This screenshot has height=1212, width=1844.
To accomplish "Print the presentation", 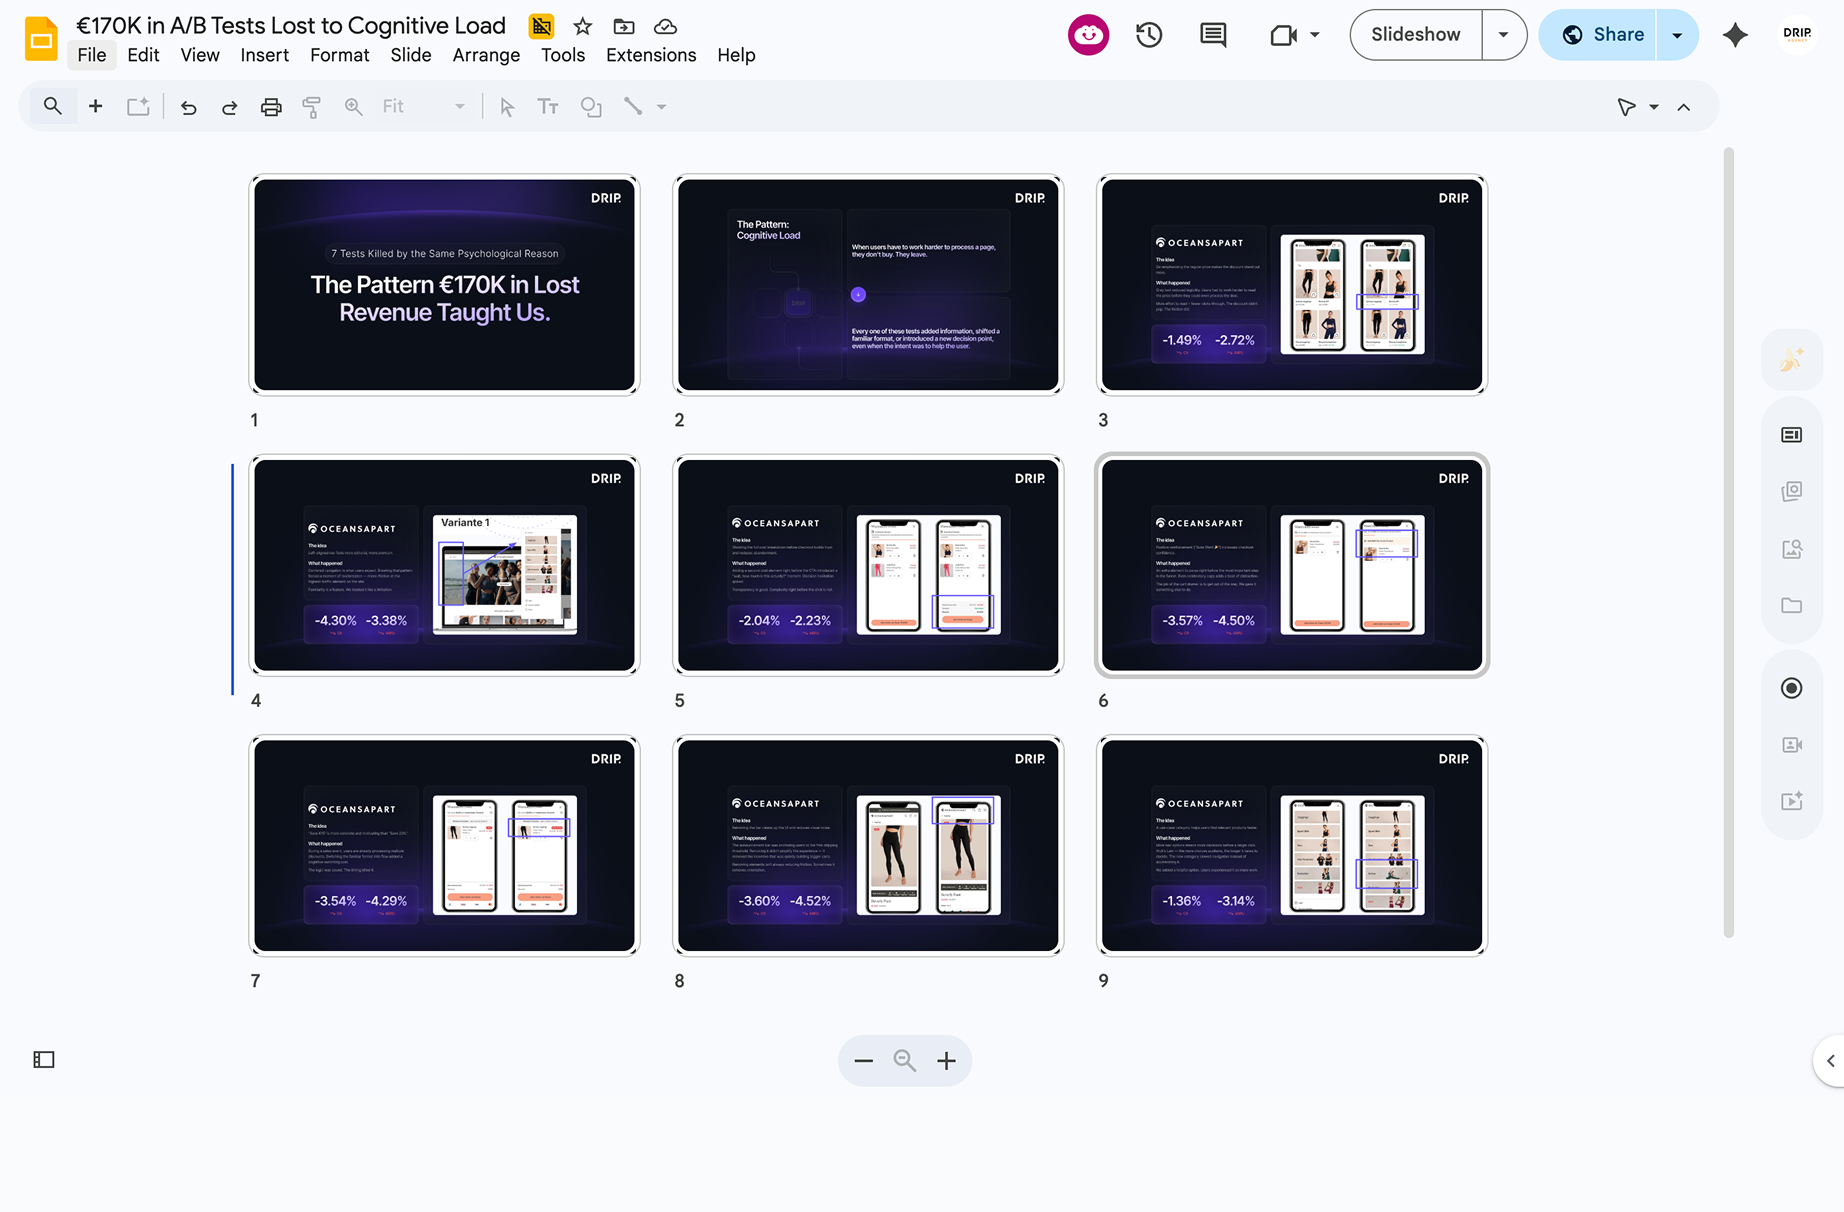I will [271, 107].
